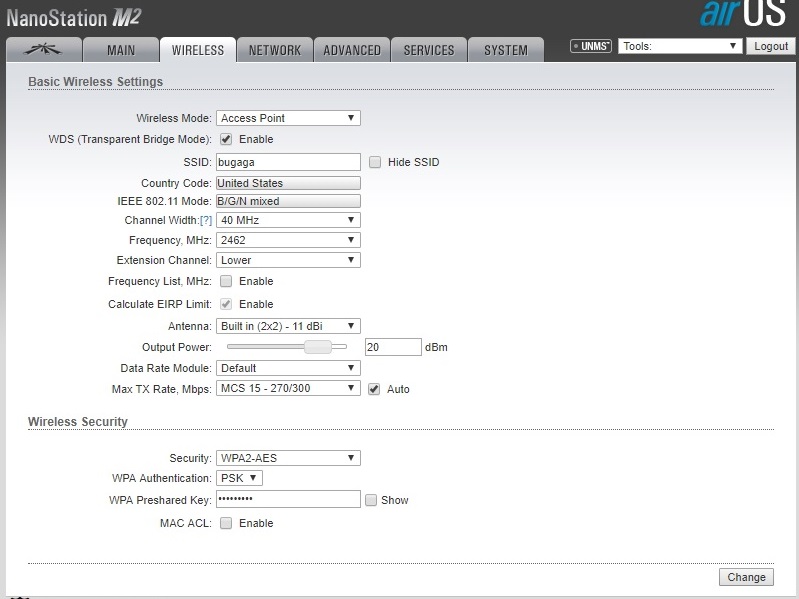Image resolution: width=799 pixels, height=599 pixels.
Task: Go to the NETWORK tab
Action: [275, 49]
